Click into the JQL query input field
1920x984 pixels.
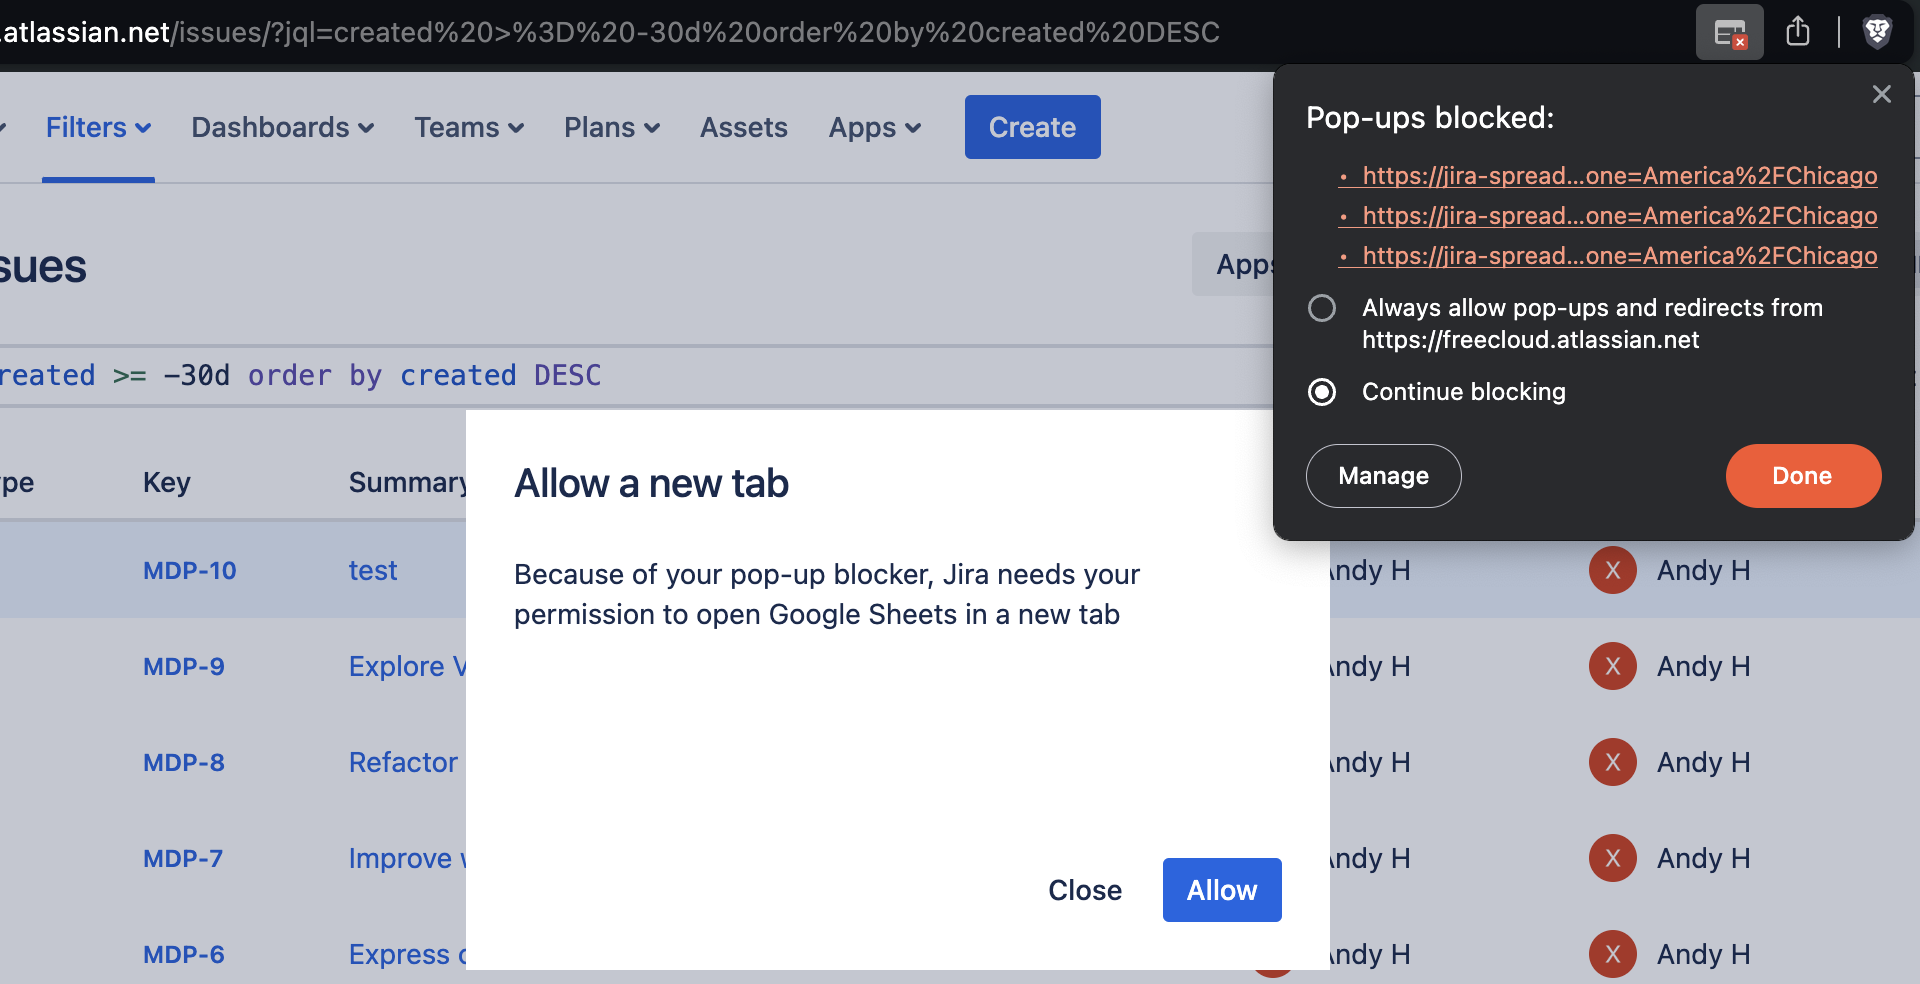pos(636,376)
